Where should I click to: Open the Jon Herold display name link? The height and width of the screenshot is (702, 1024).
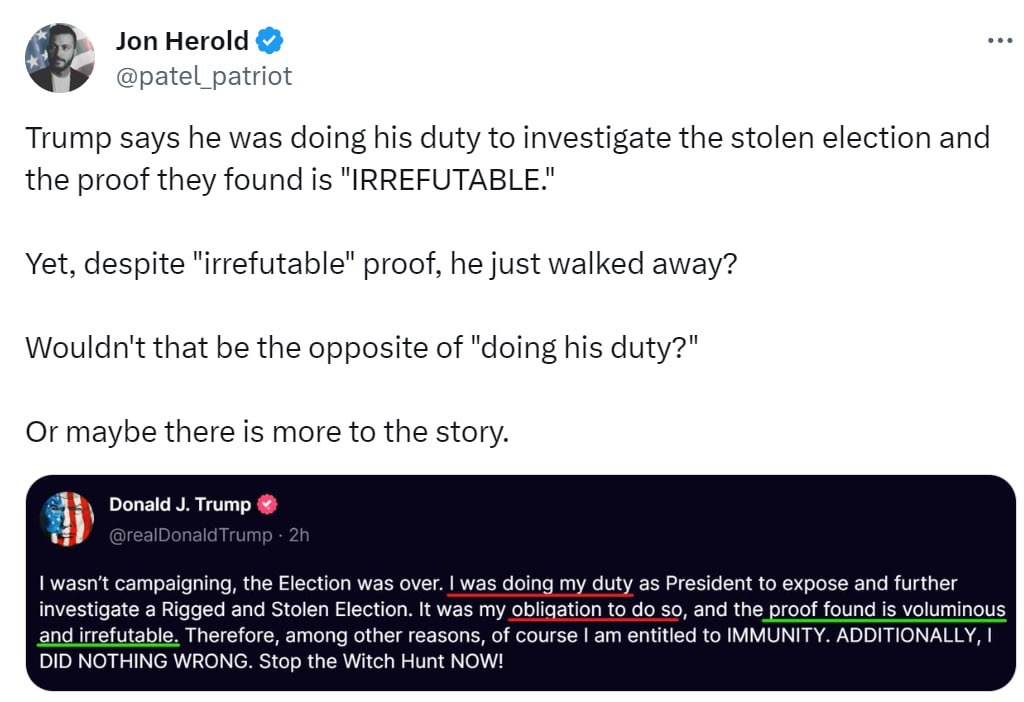click(182, 41)
